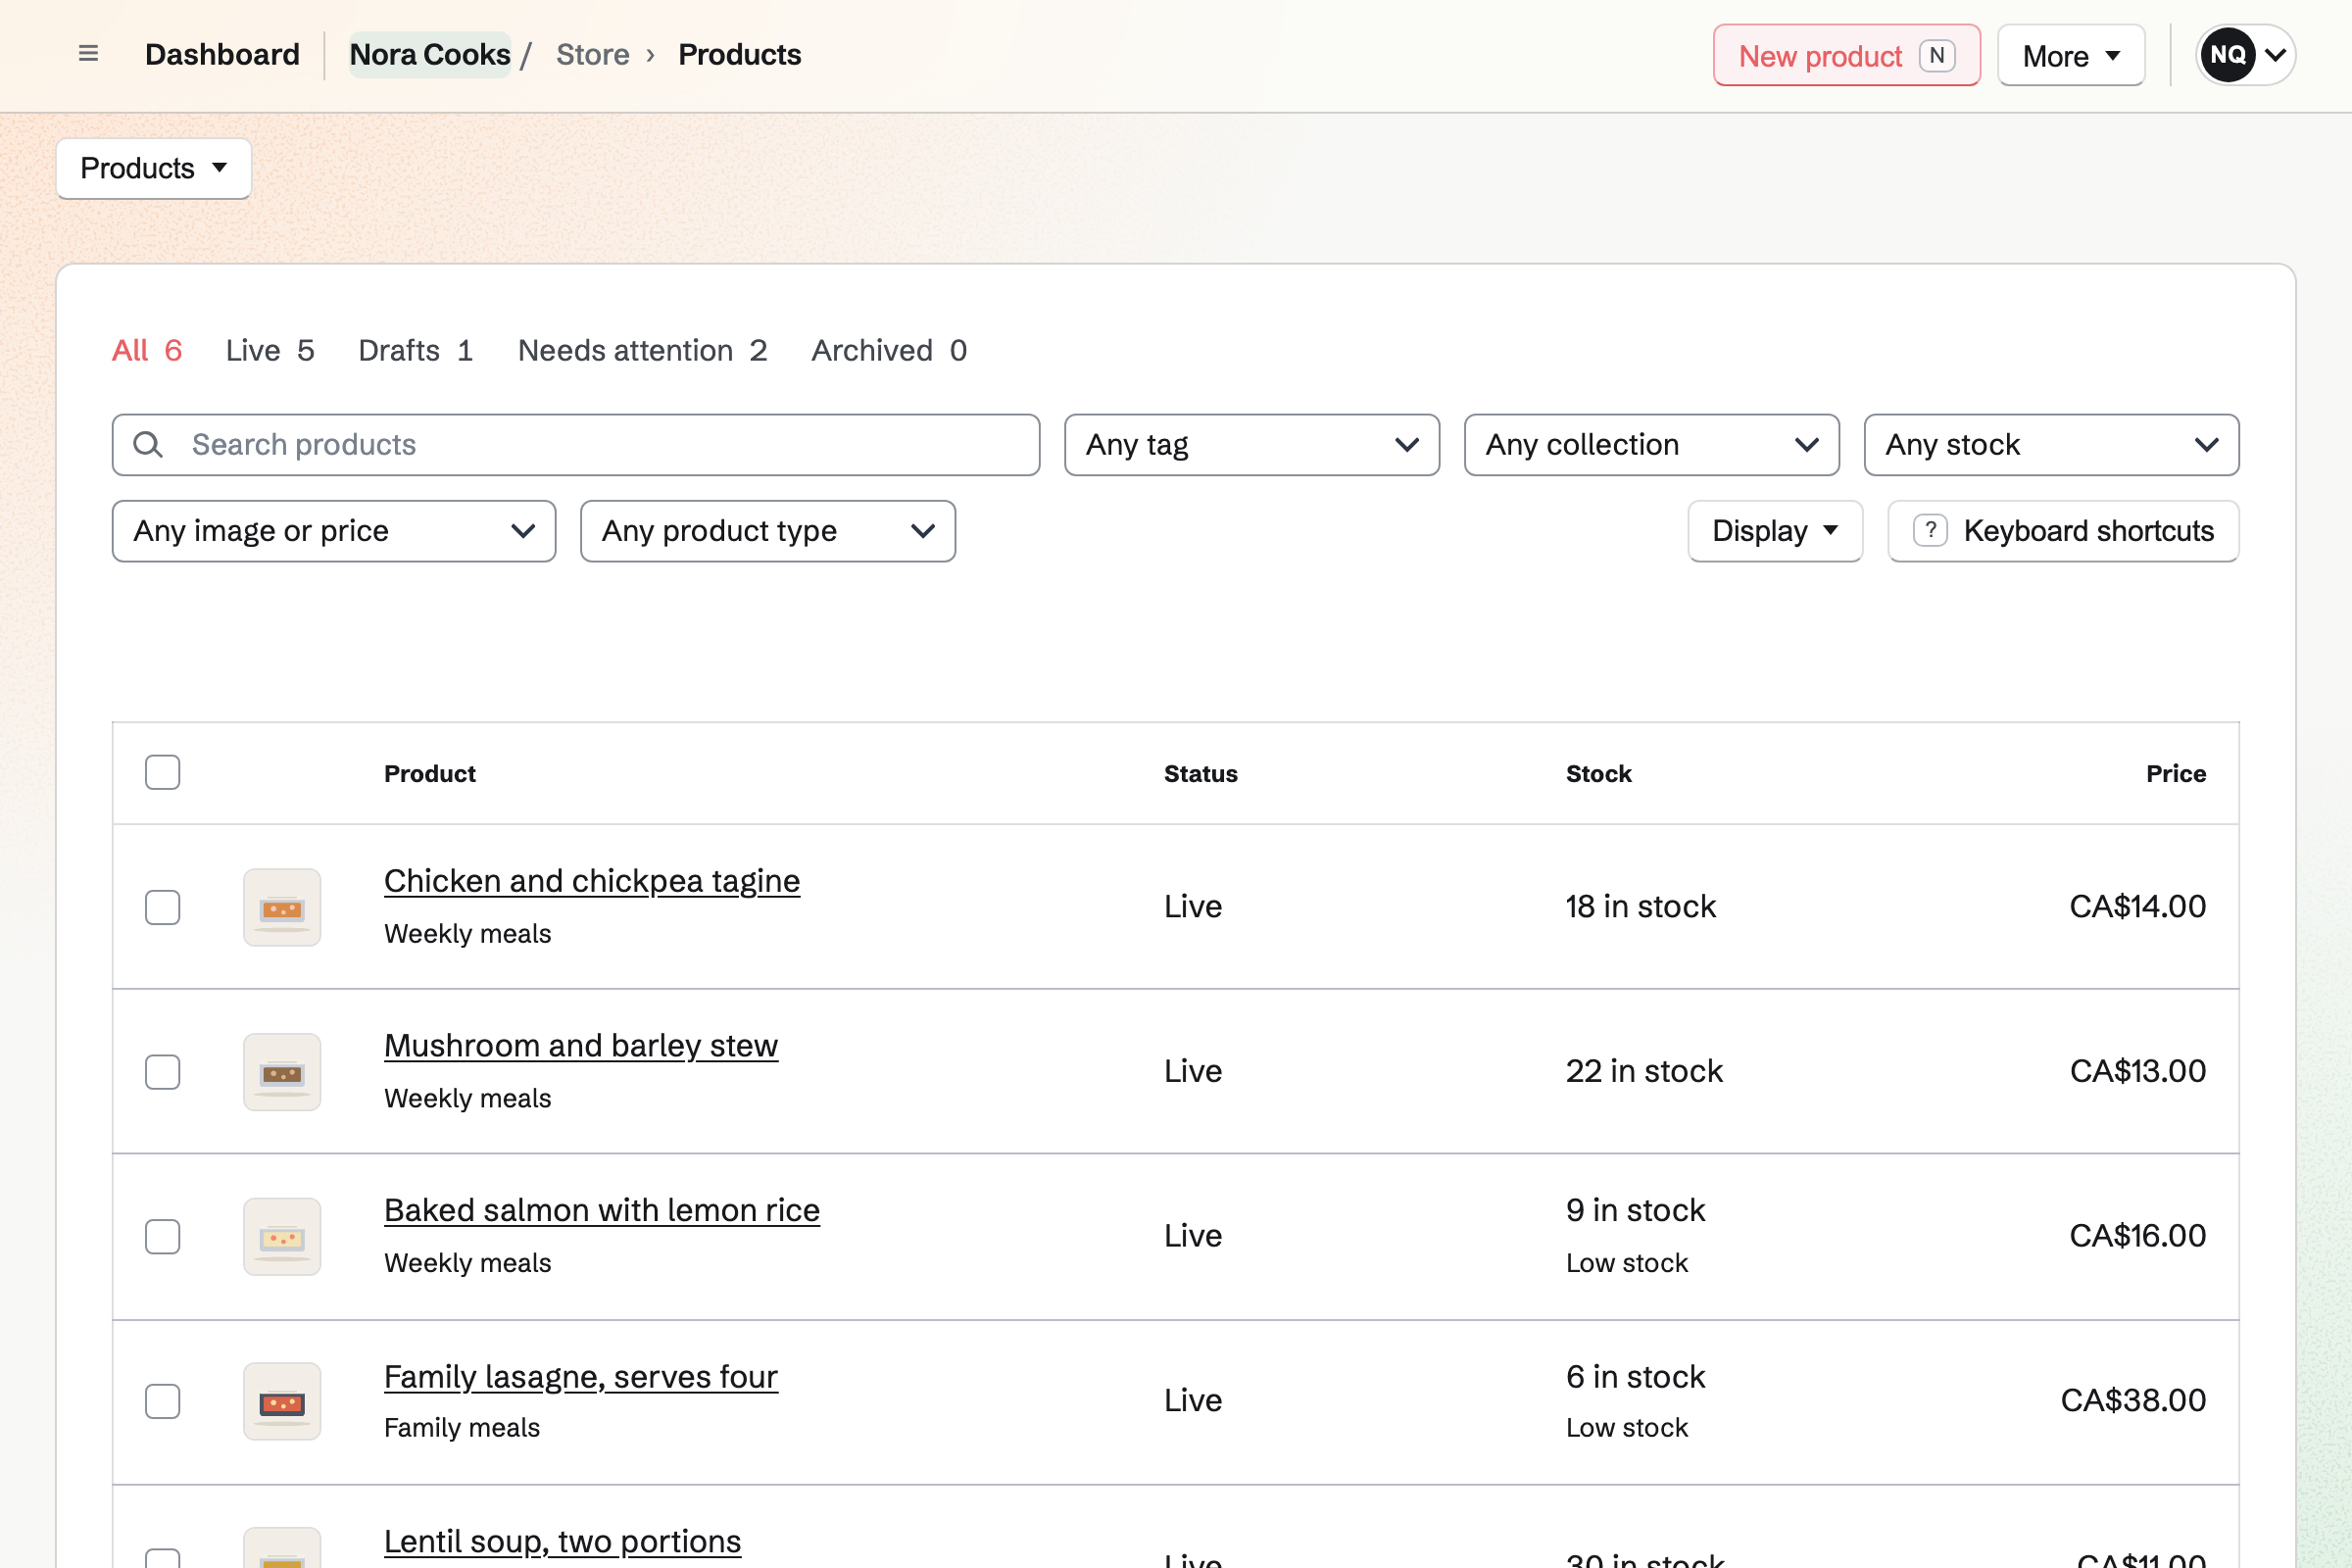This screenshot has height=1568, width=2352.
Task: Open the Any product type filter
Action: pos(768,531)
